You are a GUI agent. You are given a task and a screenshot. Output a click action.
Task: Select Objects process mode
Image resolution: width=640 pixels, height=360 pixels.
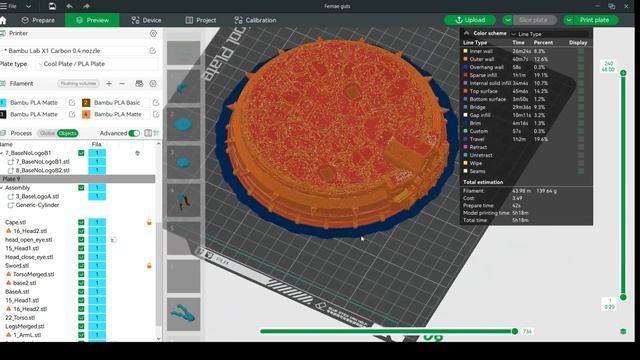tap(67, 133)
